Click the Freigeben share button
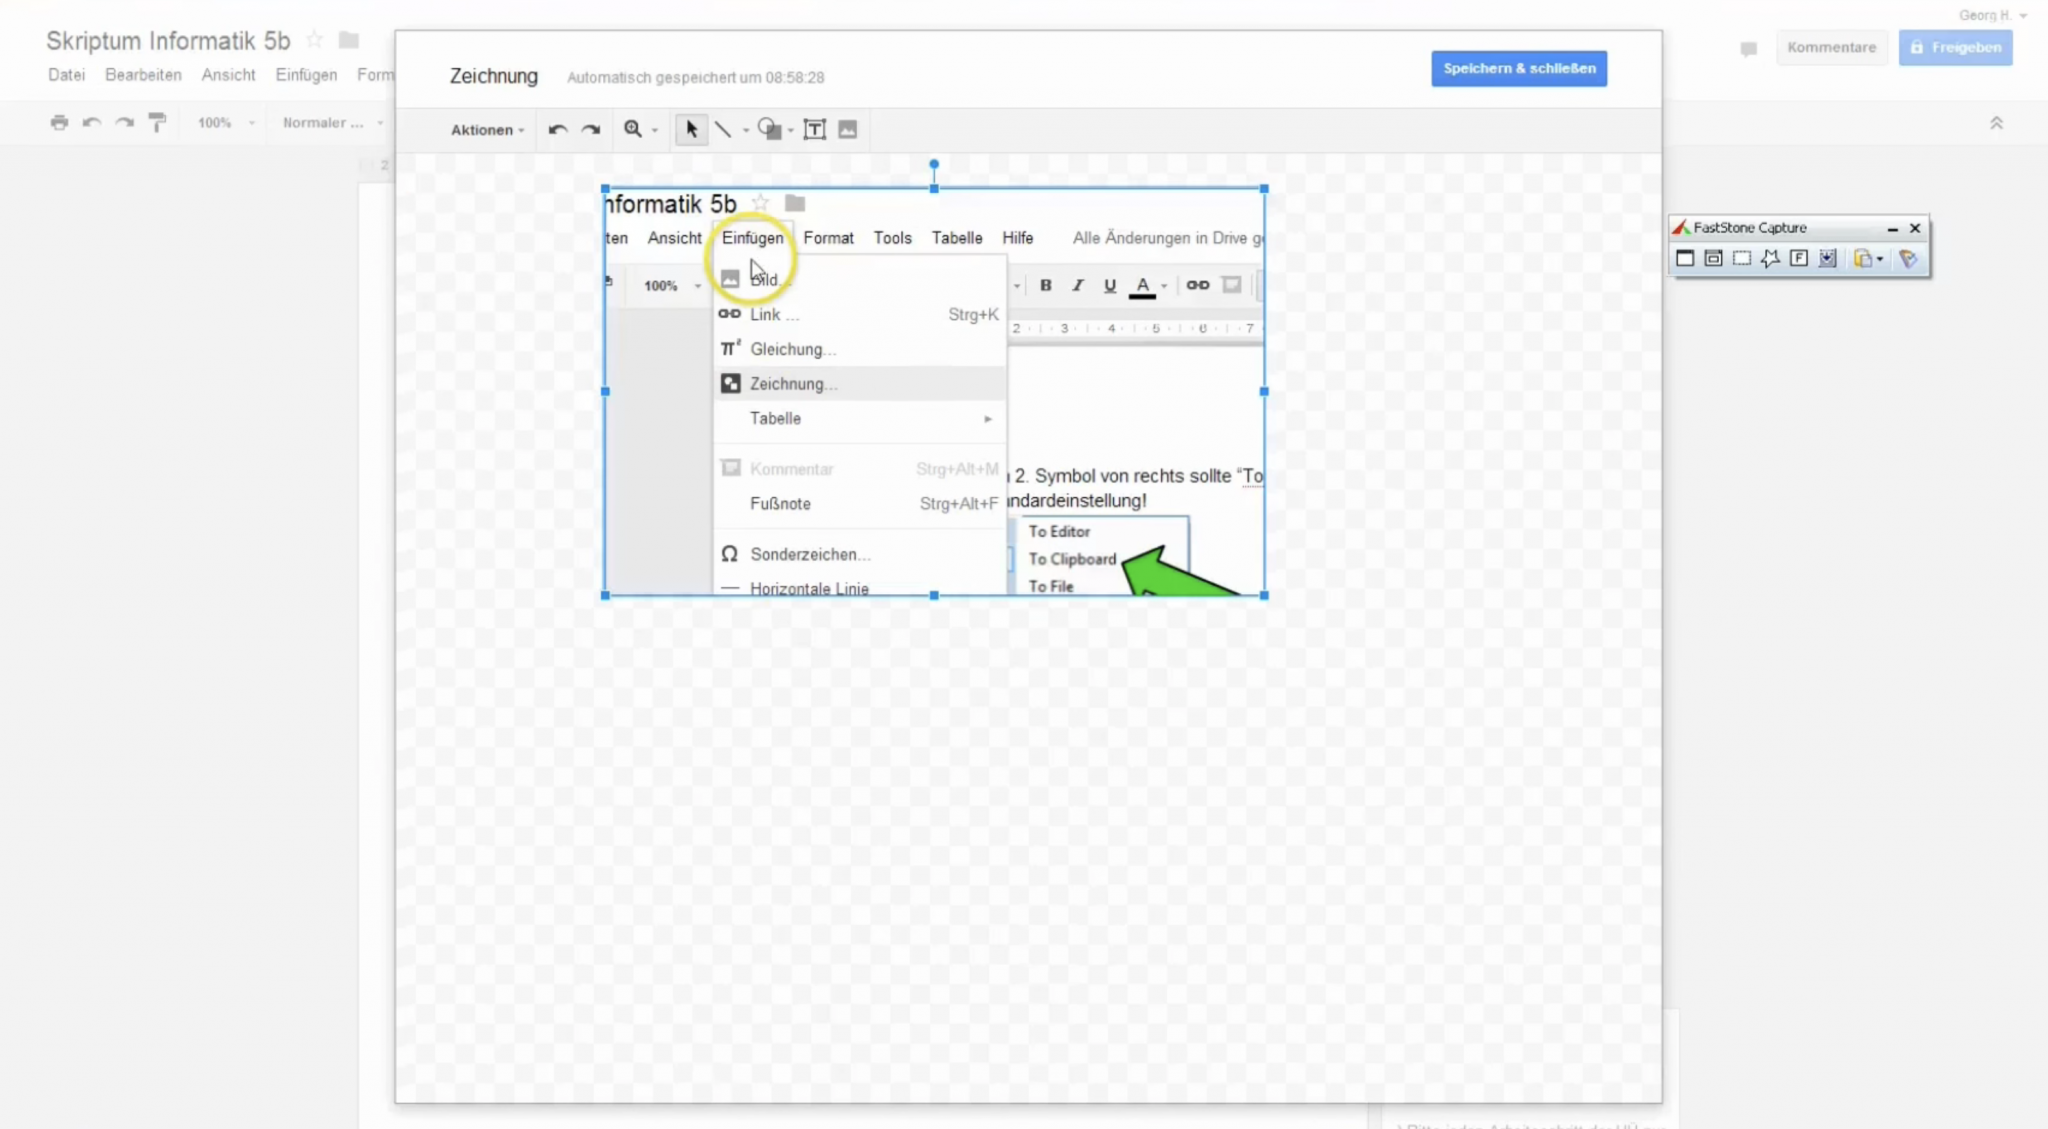Image resolution: width=2048 pixels, height=1129 pixels. click(1955, 47)
